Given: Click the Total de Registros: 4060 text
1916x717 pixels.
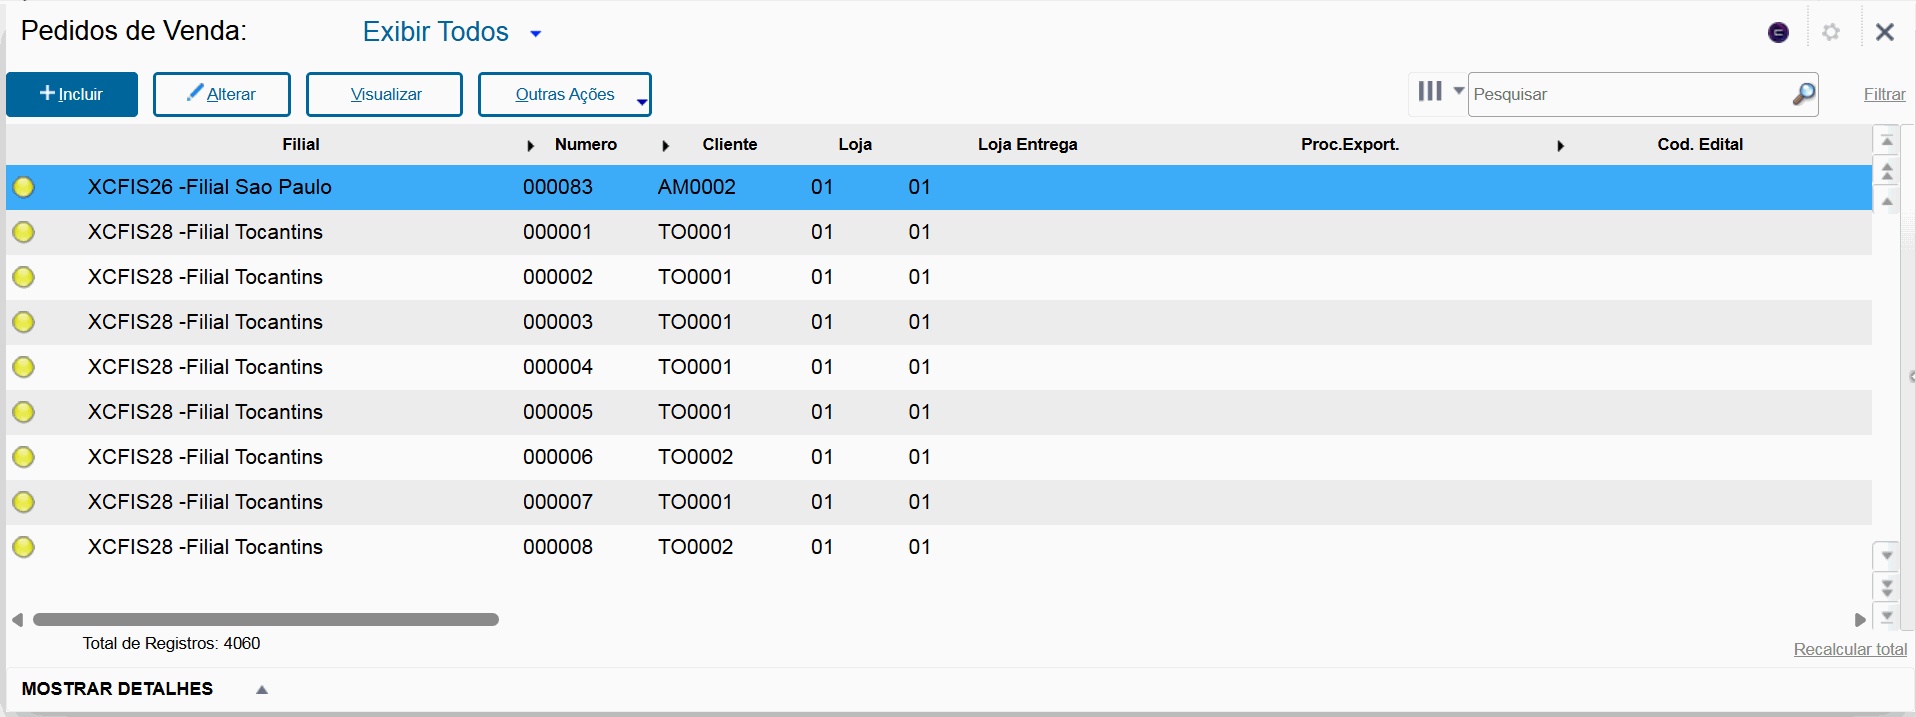Looking at the screenshot, I should pos(171,643).
